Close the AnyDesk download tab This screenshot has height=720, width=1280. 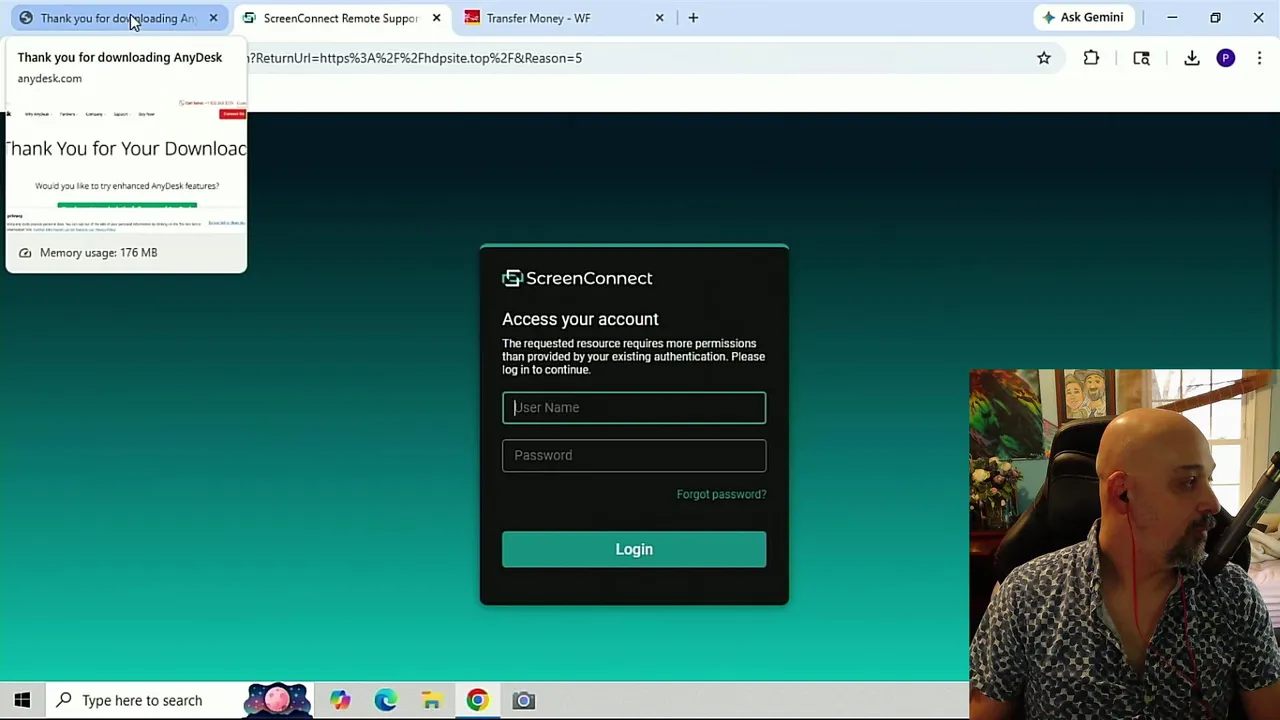[x=213, y=18]
